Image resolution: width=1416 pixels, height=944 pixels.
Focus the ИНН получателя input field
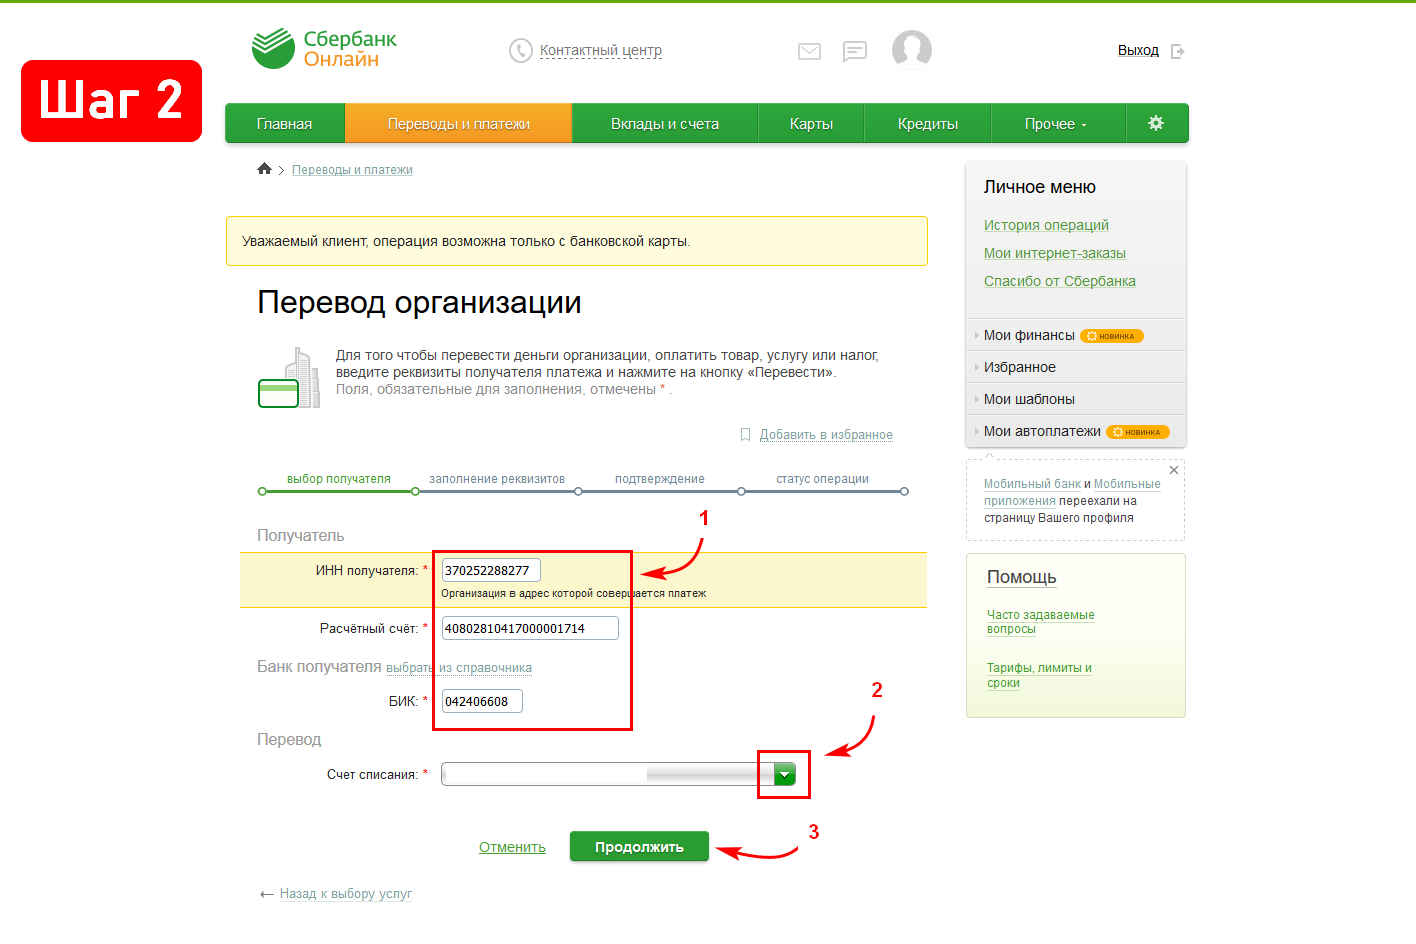tap(490, 570)
